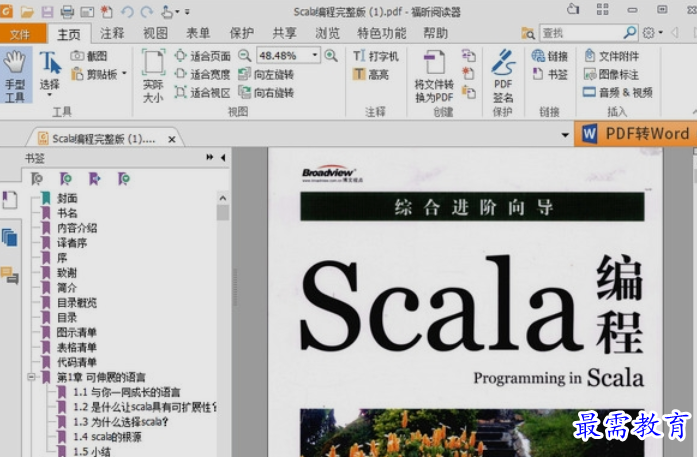Image resolution: width=697 pixels, height=457 pixels.
Task: Rotate view left (向左旋转)
Action: 266,74
